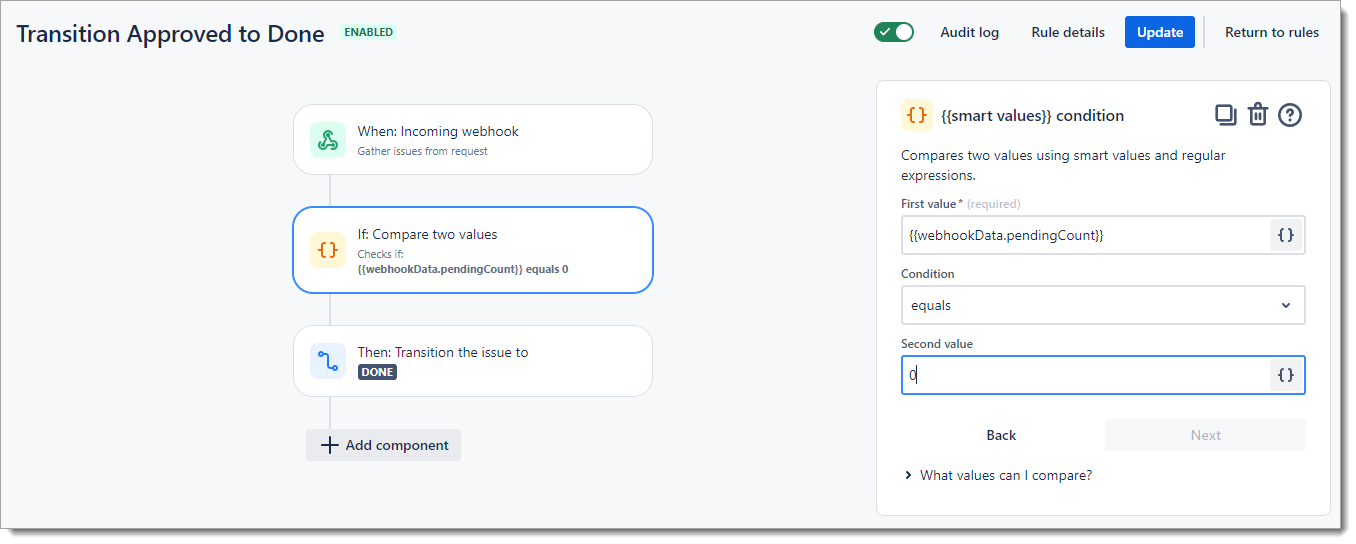
Task: Duplicate the smart values condition component
Action: tap(1225, 115)
